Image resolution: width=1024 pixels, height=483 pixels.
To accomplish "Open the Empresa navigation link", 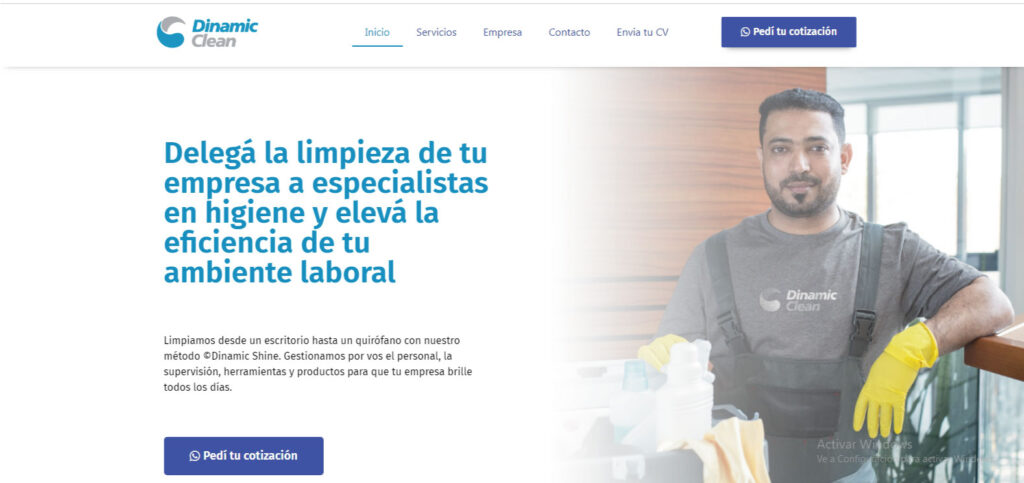I will [502, 32].
